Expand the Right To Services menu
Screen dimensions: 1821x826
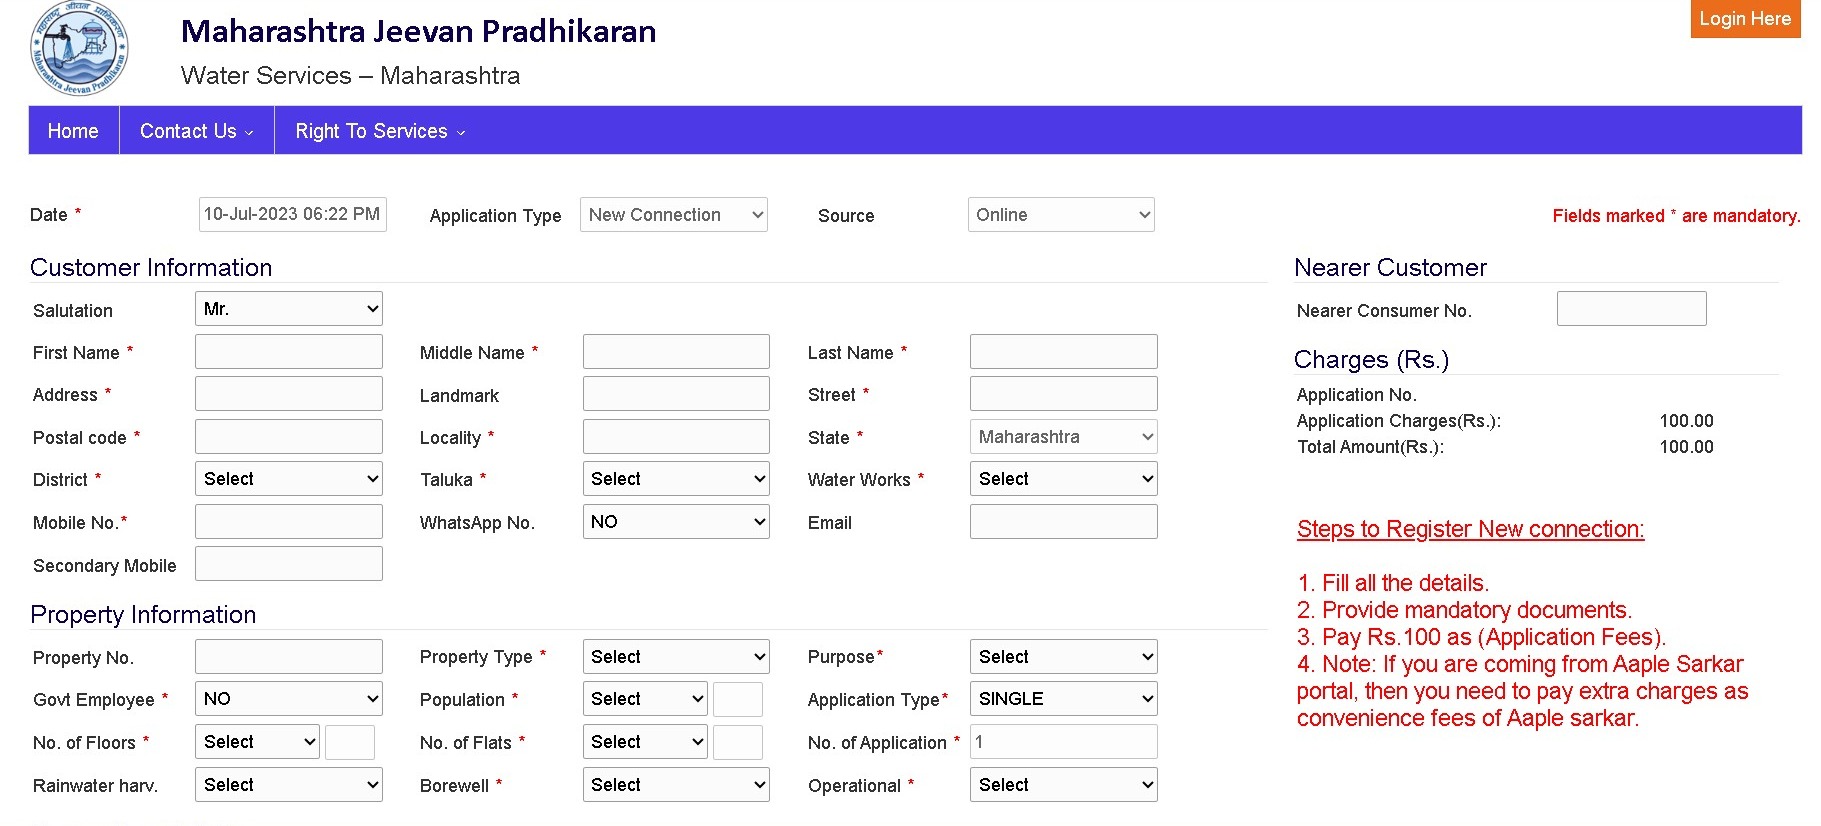(380, 131)
